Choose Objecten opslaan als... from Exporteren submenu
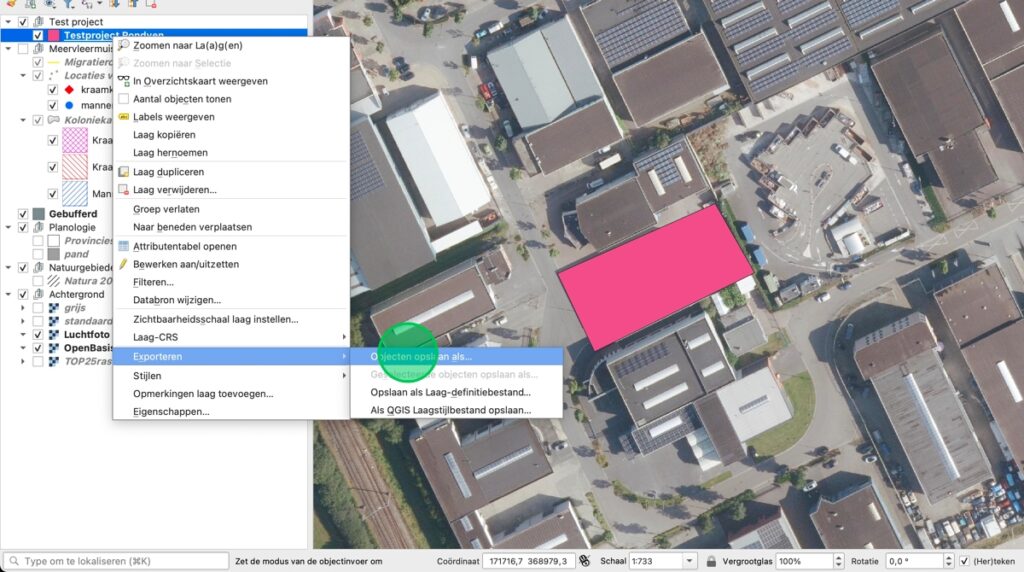 click(421, 356)
